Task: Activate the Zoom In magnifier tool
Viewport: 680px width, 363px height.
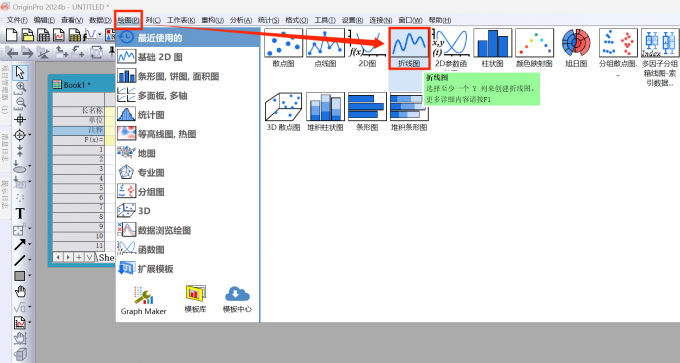Action: coord(20,88)
